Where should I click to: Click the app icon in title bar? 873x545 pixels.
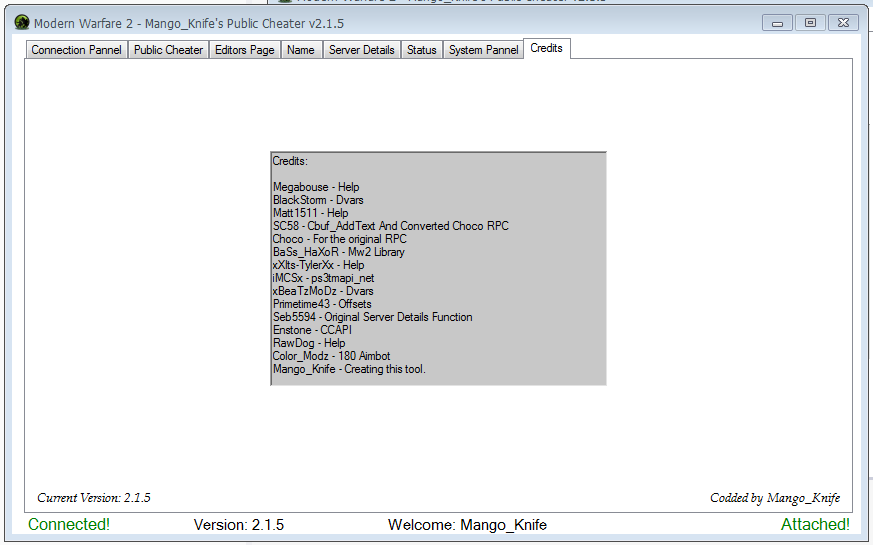(x=22, y=23)
